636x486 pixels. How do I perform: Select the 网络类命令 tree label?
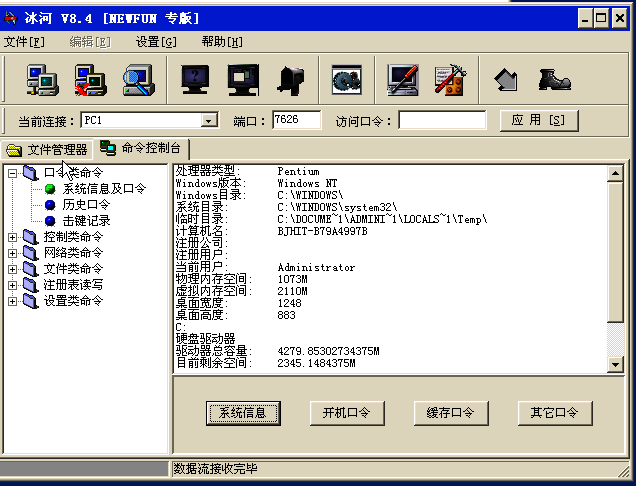pos(73,253)
